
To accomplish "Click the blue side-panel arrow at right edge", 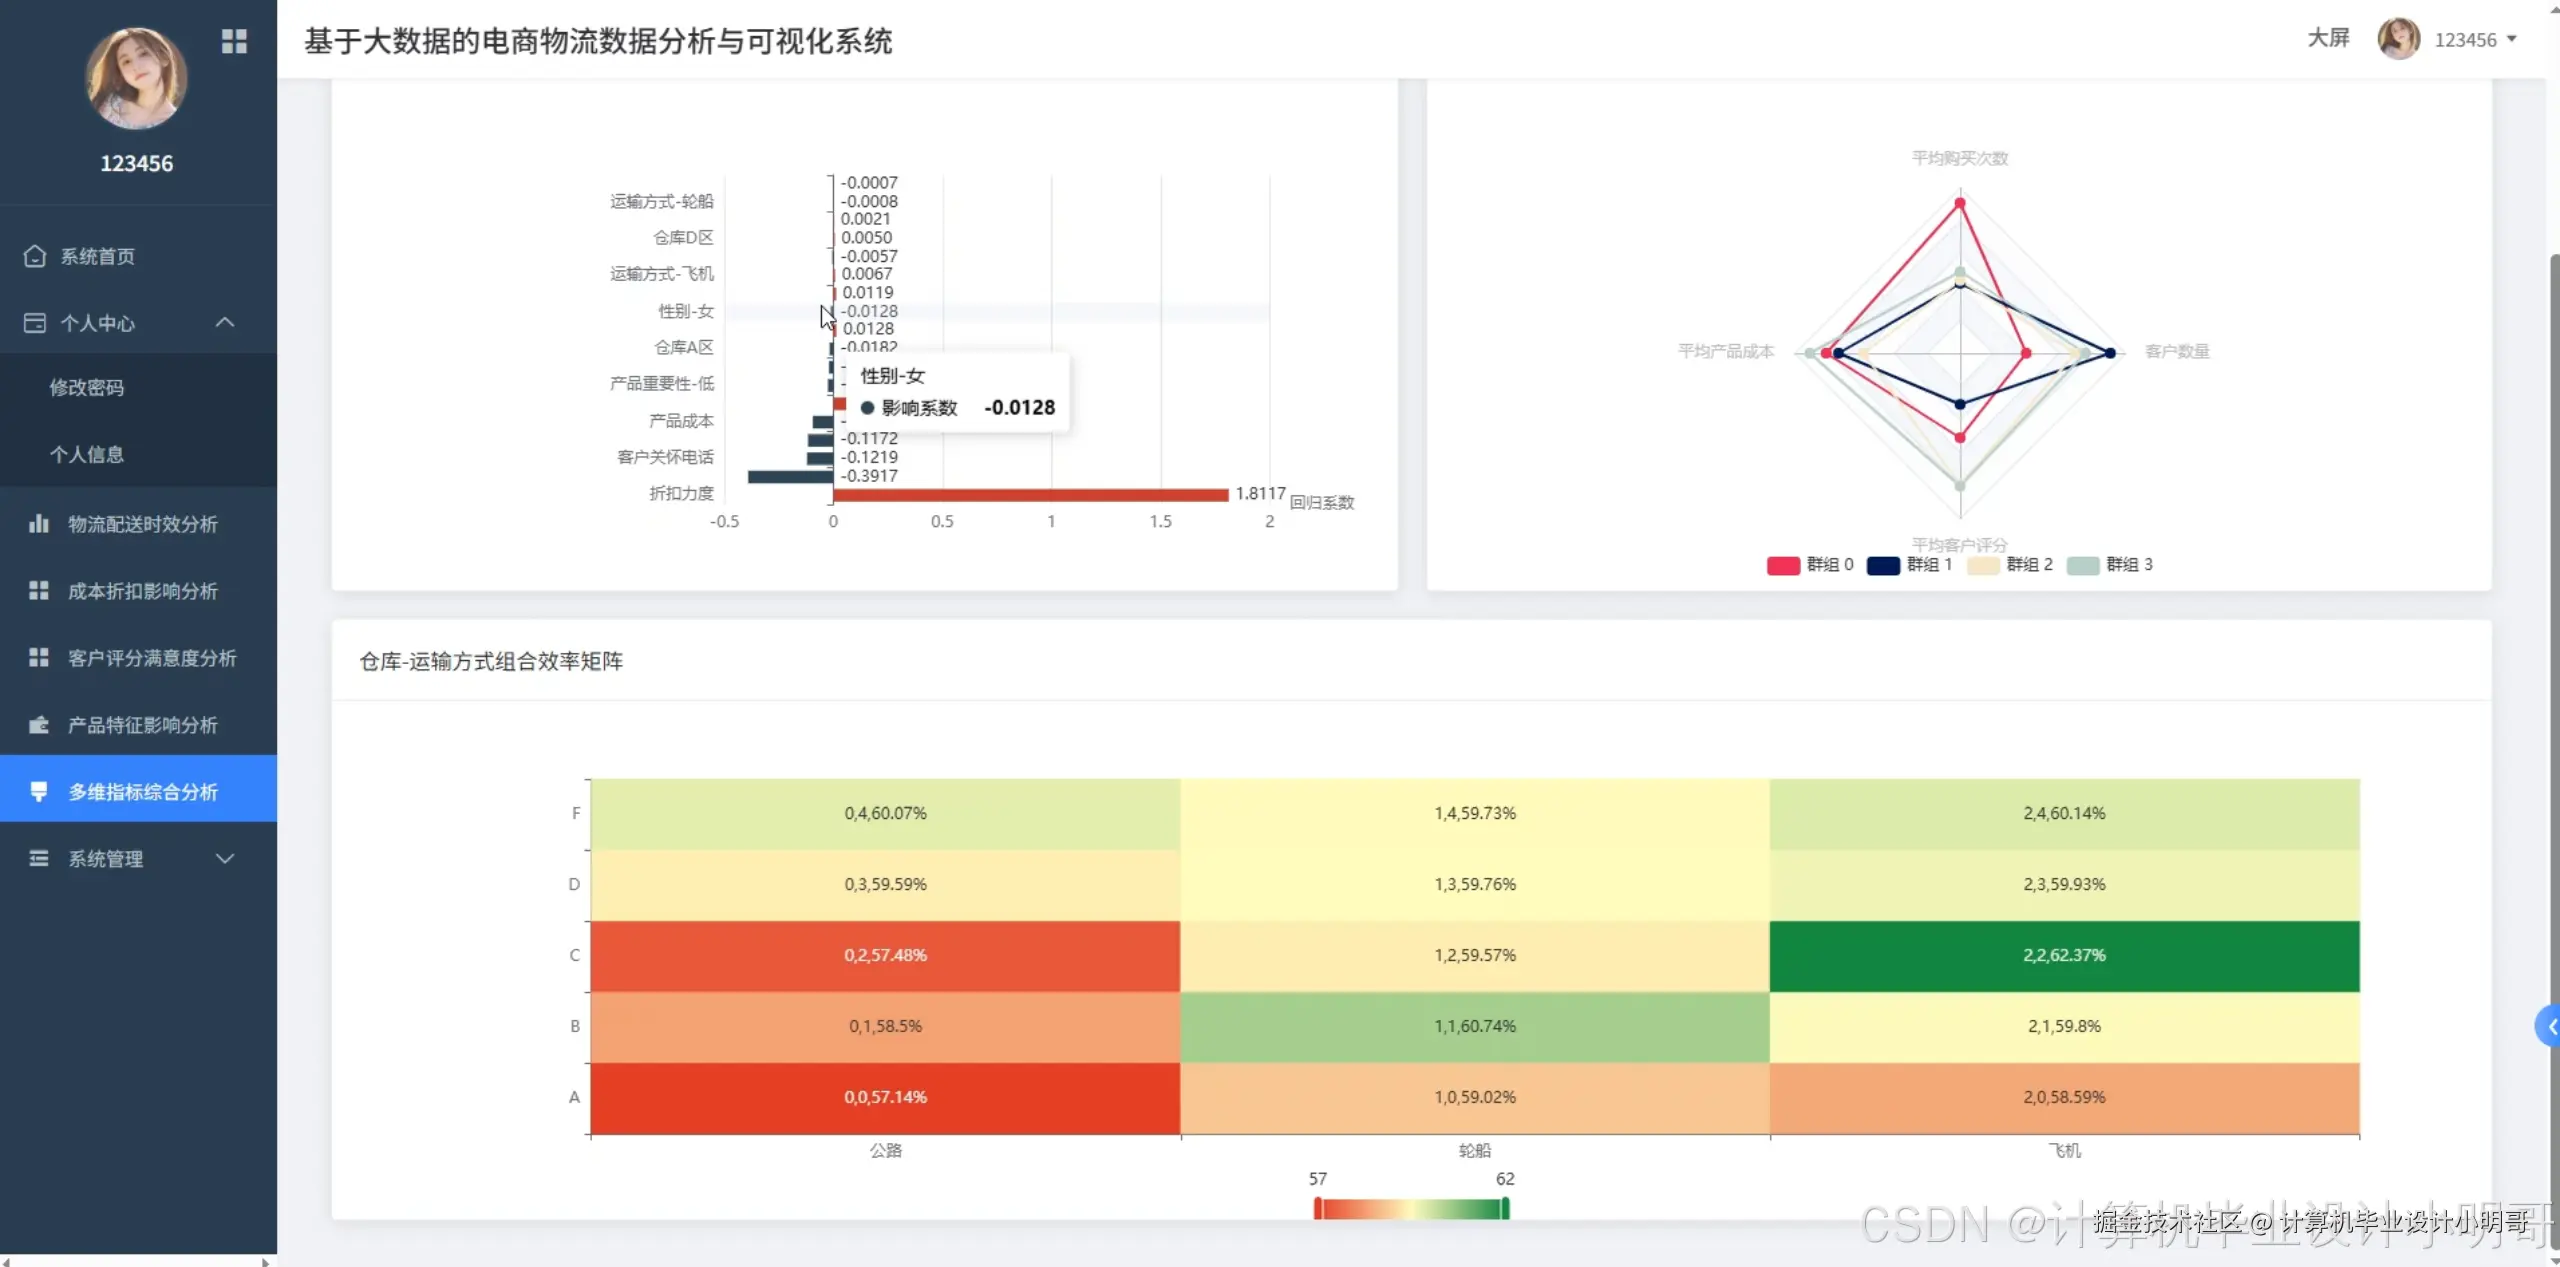I will (x=2549, y=1026).
